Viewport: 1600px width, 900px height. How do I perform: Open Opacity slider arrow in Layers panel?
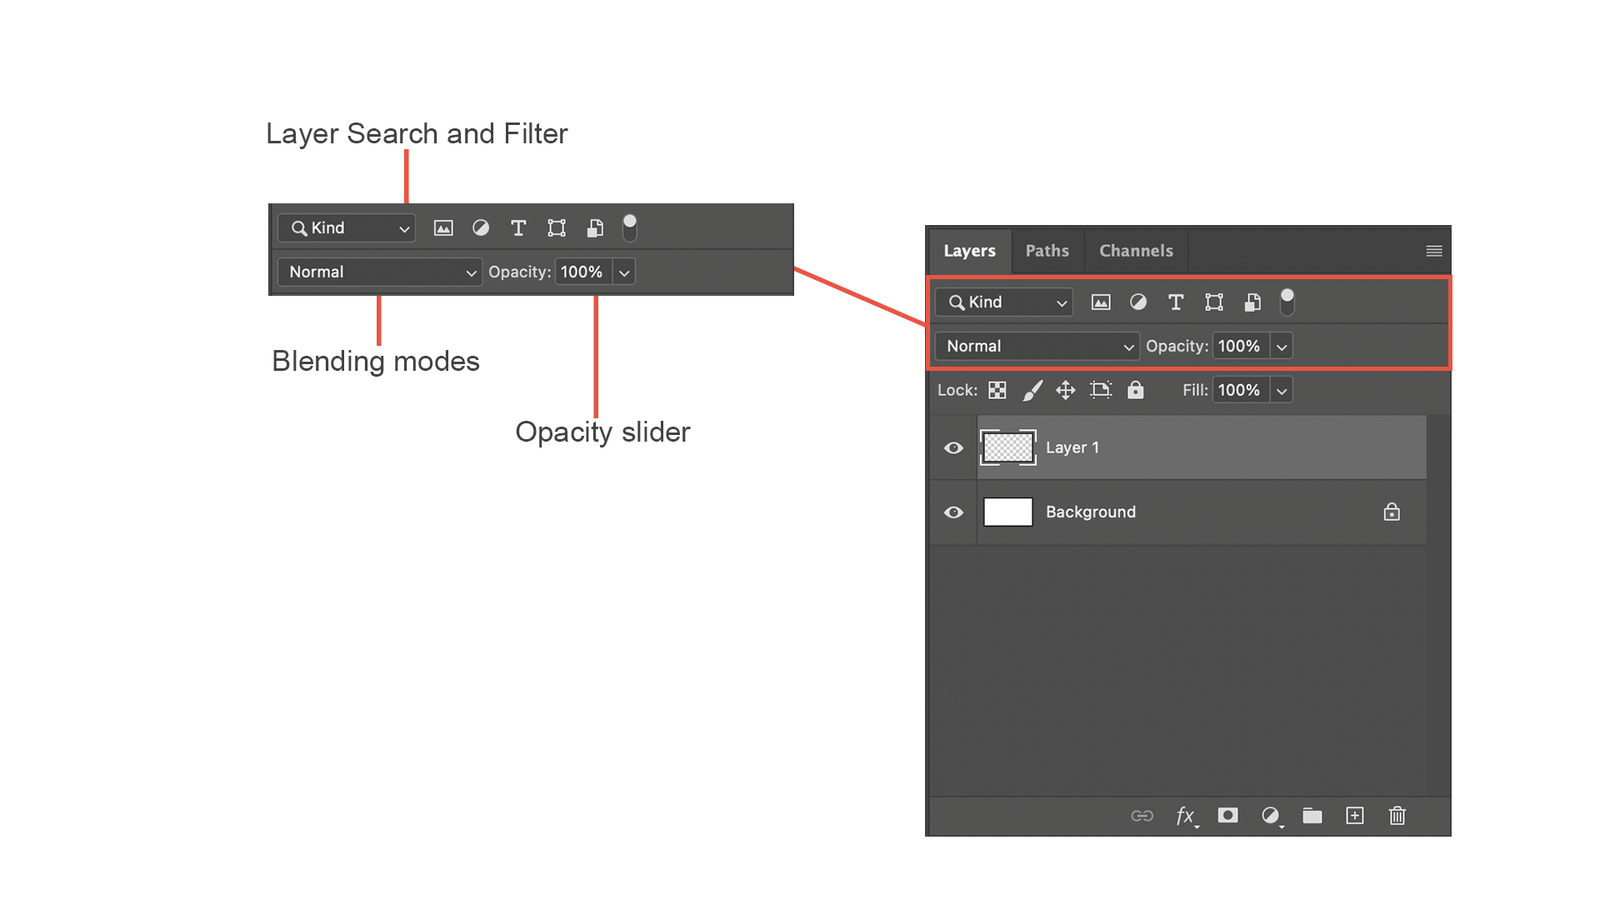tap(1281, 346)
